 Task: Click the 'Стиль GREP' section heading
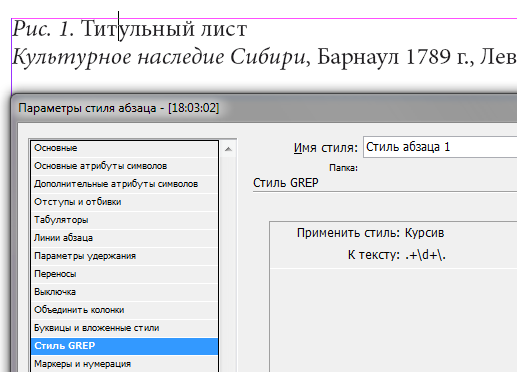click(286, 183)
